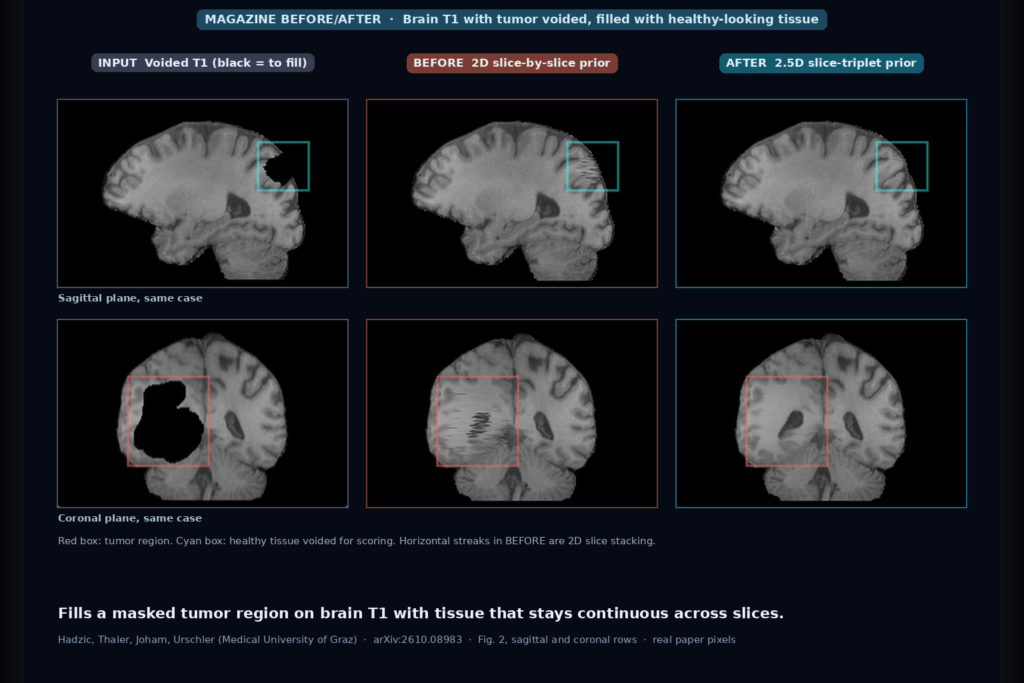This screenshot has width=1024, height=683.
Task: Click the arXiv:2610.08983 reference
Action: coord(417,639)
